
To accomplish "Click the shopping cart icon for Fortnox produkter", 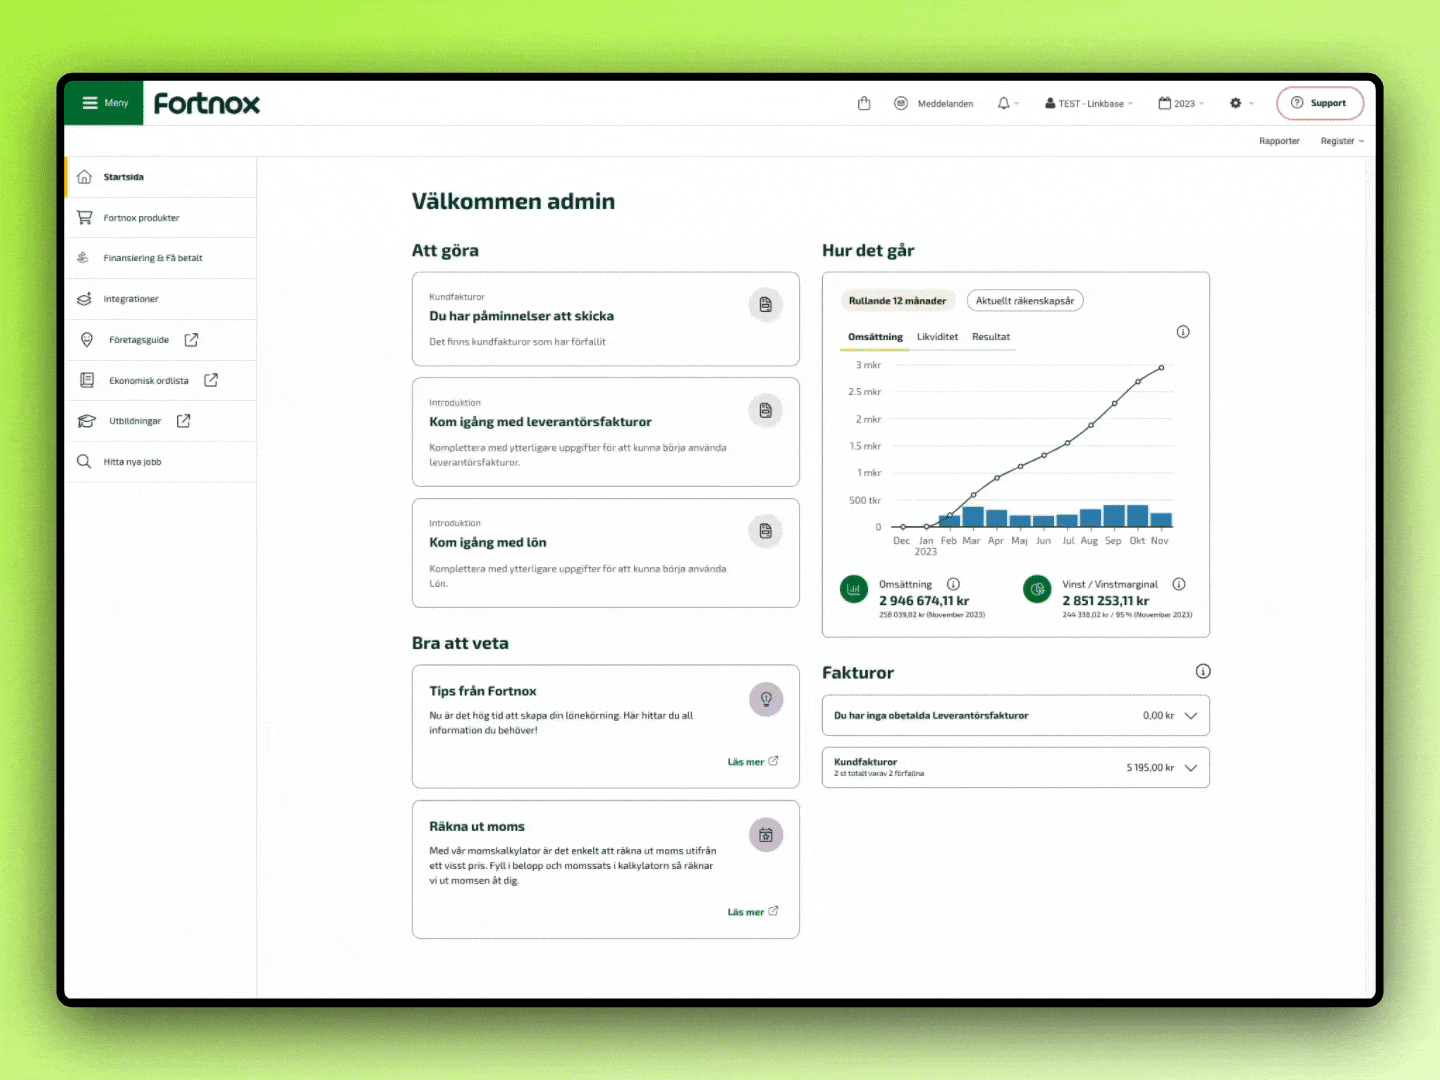I will point(84,217).
